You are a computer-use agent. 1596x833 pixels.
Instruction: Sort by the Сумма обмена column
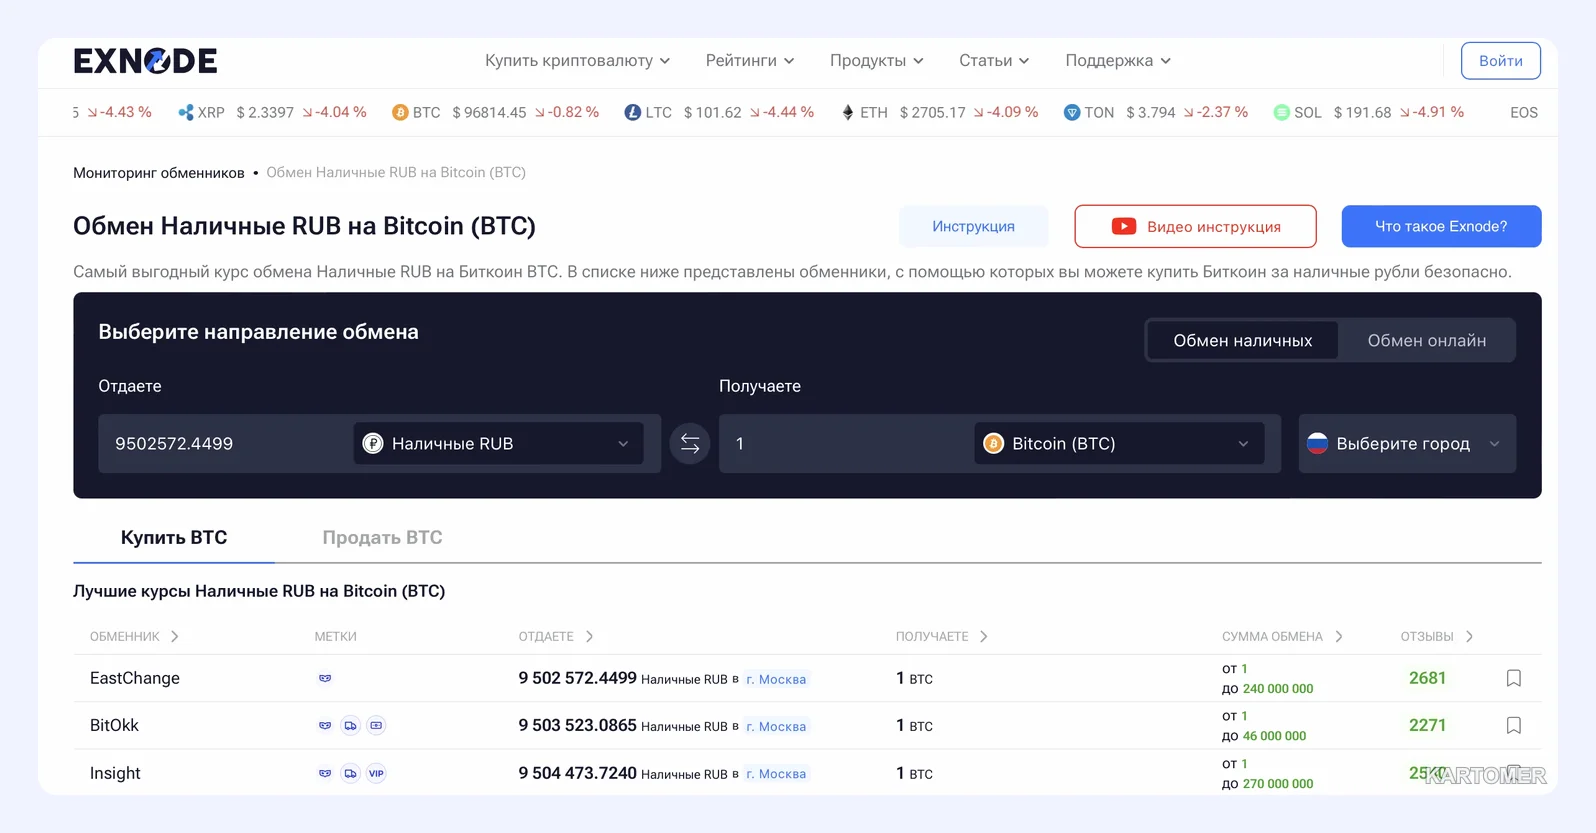tap(1282, 636)
